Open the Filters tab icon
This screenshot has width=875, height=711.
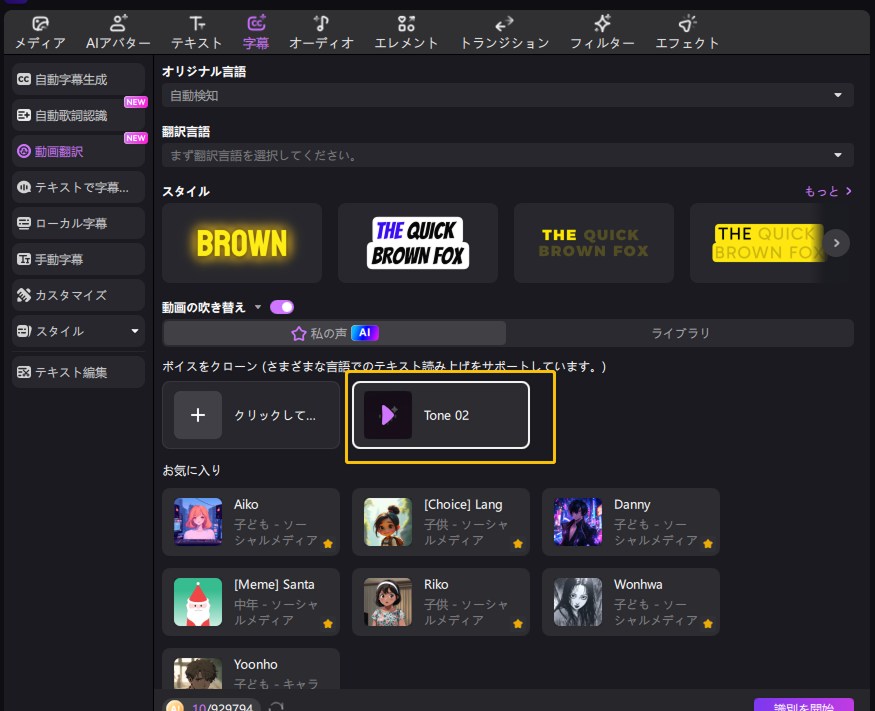[x=602, y=23]
